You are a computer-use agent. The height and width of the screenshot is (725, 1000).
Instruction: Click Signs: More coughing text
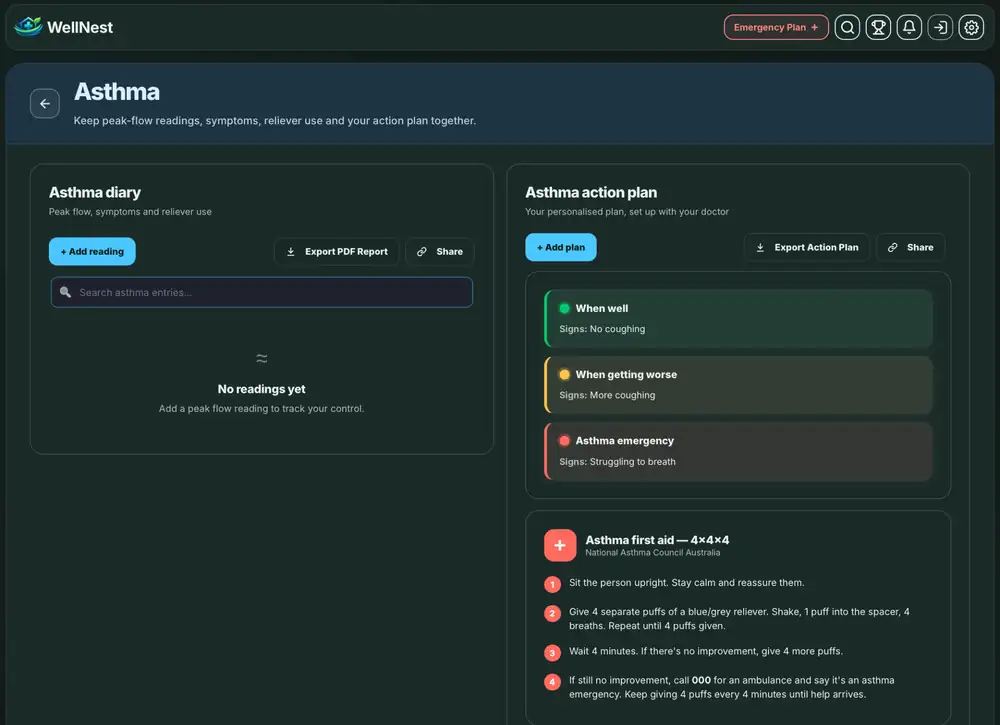pos(607,395)
